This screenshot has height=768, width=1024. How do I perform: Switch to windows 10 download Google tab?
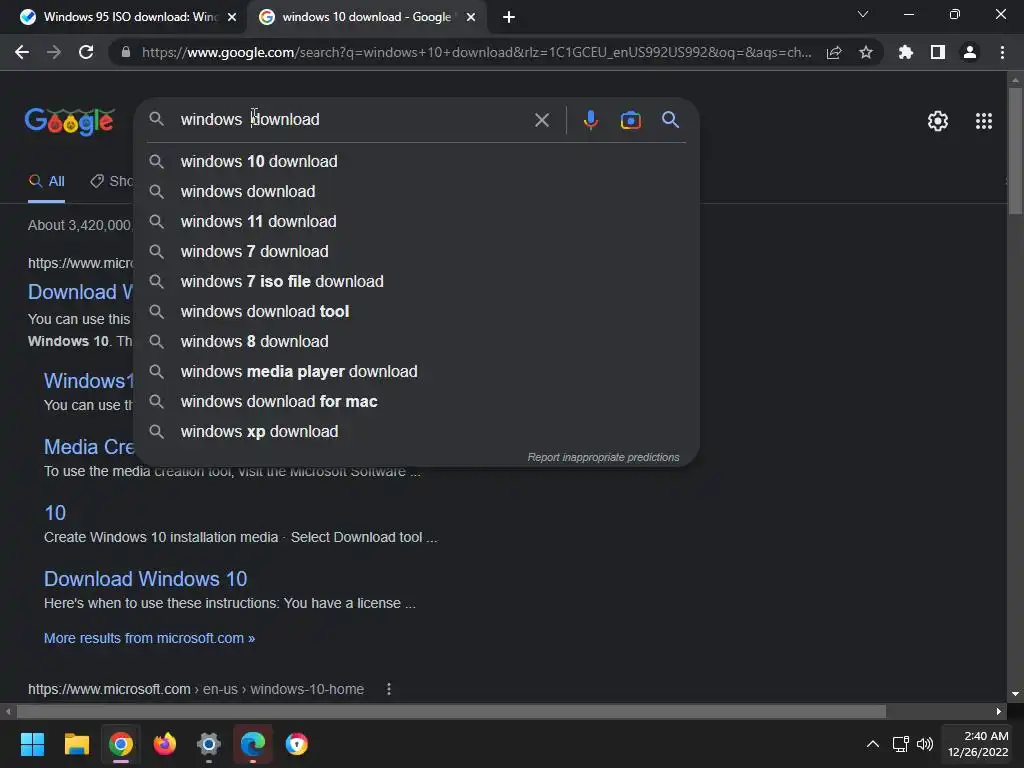pyautogui.click(x=365, y=17)
